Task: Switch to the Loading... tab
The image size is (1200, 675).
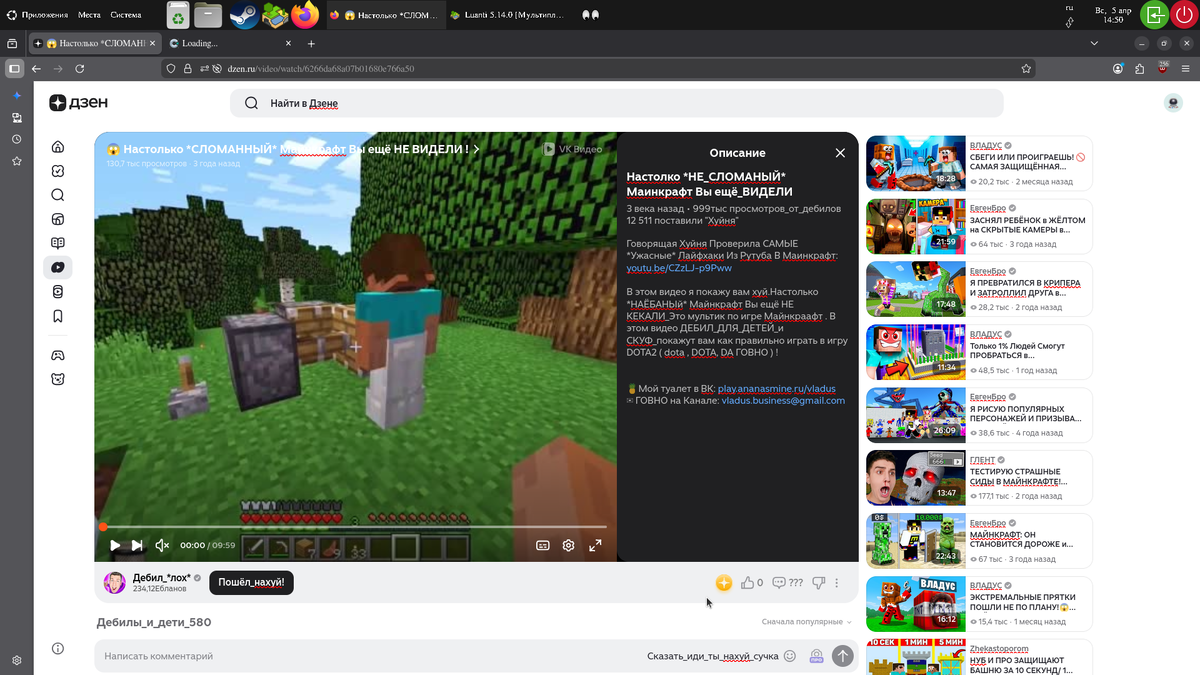Action: (x=231, y=44)
